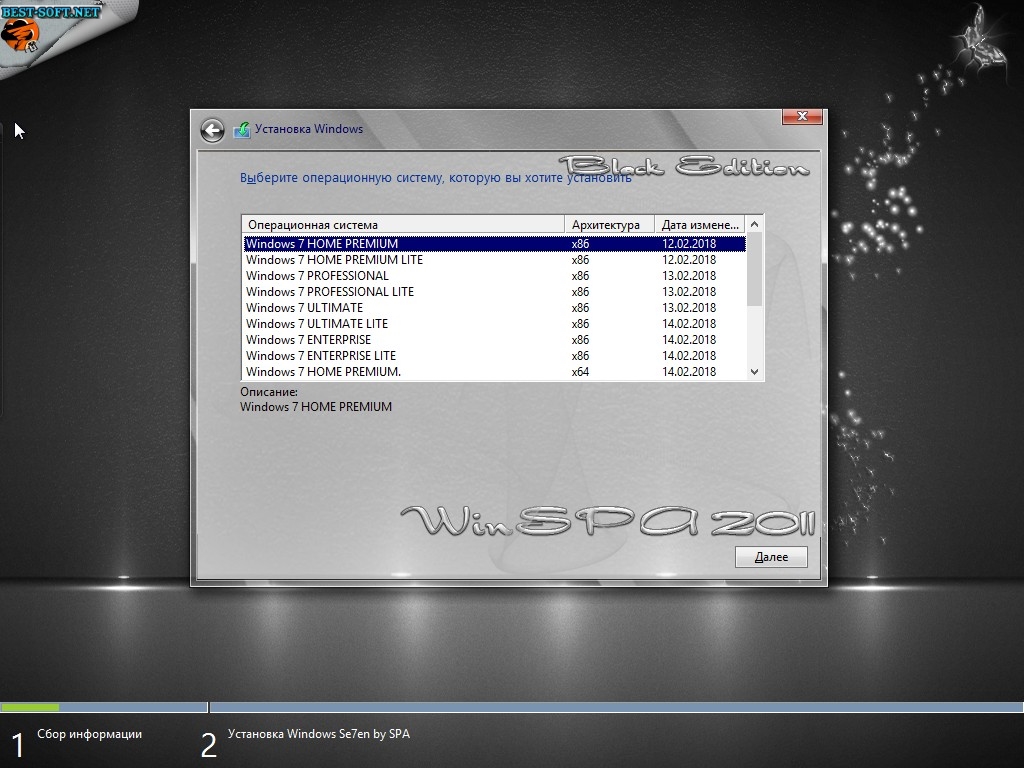
Task: Click the list scrollbar down arrow
Action: point(754,372)
